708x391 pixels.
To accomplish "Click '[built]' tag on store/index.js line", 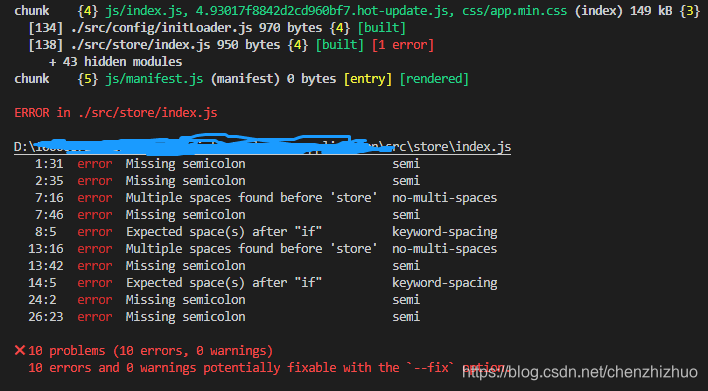I will pos(340,45).
